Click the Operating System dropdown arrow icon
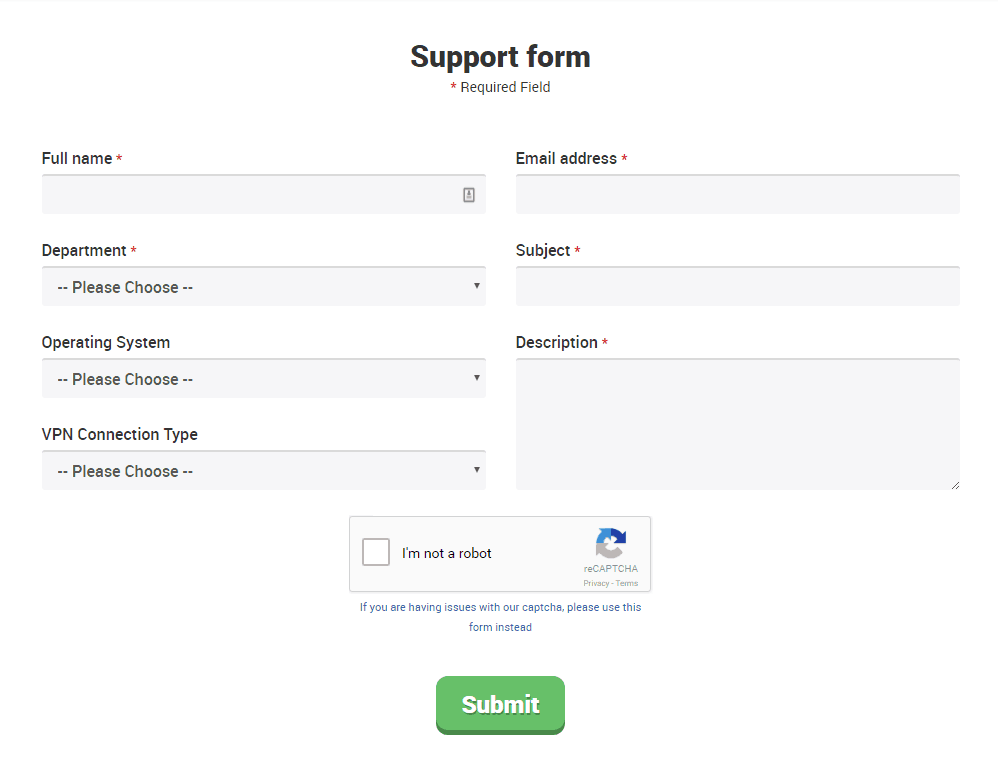The image size is (998, 778). 477,378
